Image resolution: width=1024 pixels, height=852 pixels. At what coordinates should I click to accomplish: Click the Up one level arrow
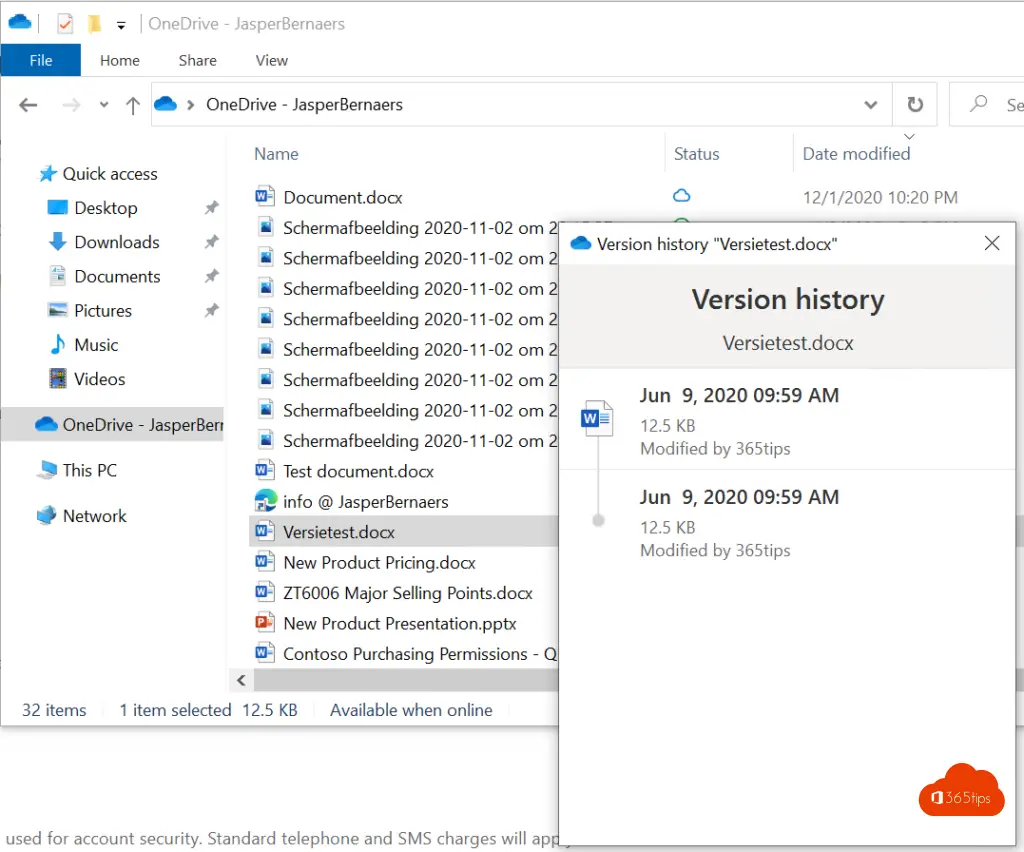point(132,105)
